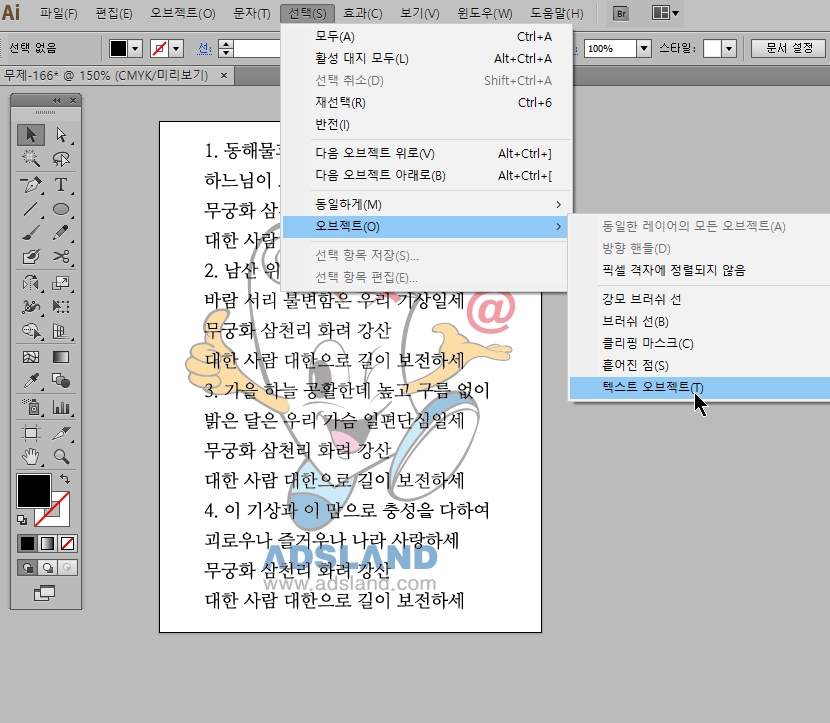Image resolution: width=830 pixels, height=723 pixels.
Task: Select the Gradient tool
Action: [61, 357]
